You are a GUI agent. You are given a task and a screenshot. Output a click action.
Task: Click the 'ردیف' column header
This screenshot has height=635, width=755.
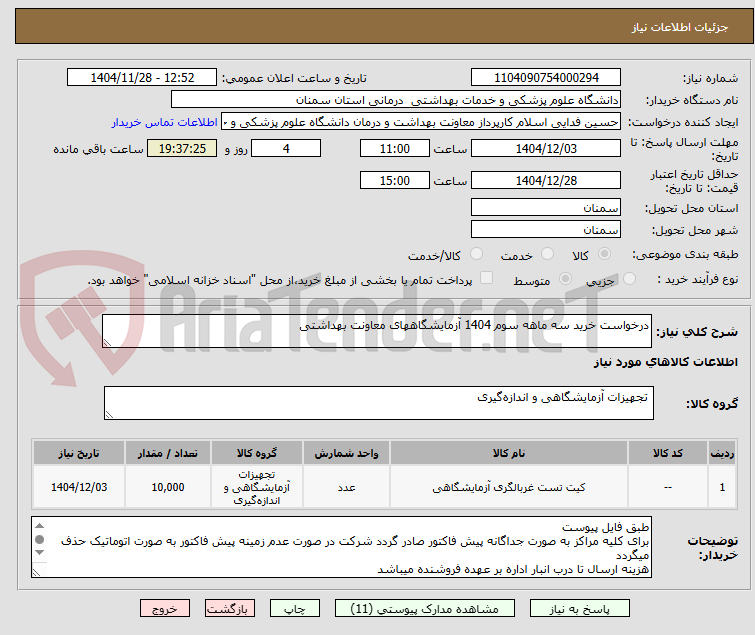pos(722,453)
